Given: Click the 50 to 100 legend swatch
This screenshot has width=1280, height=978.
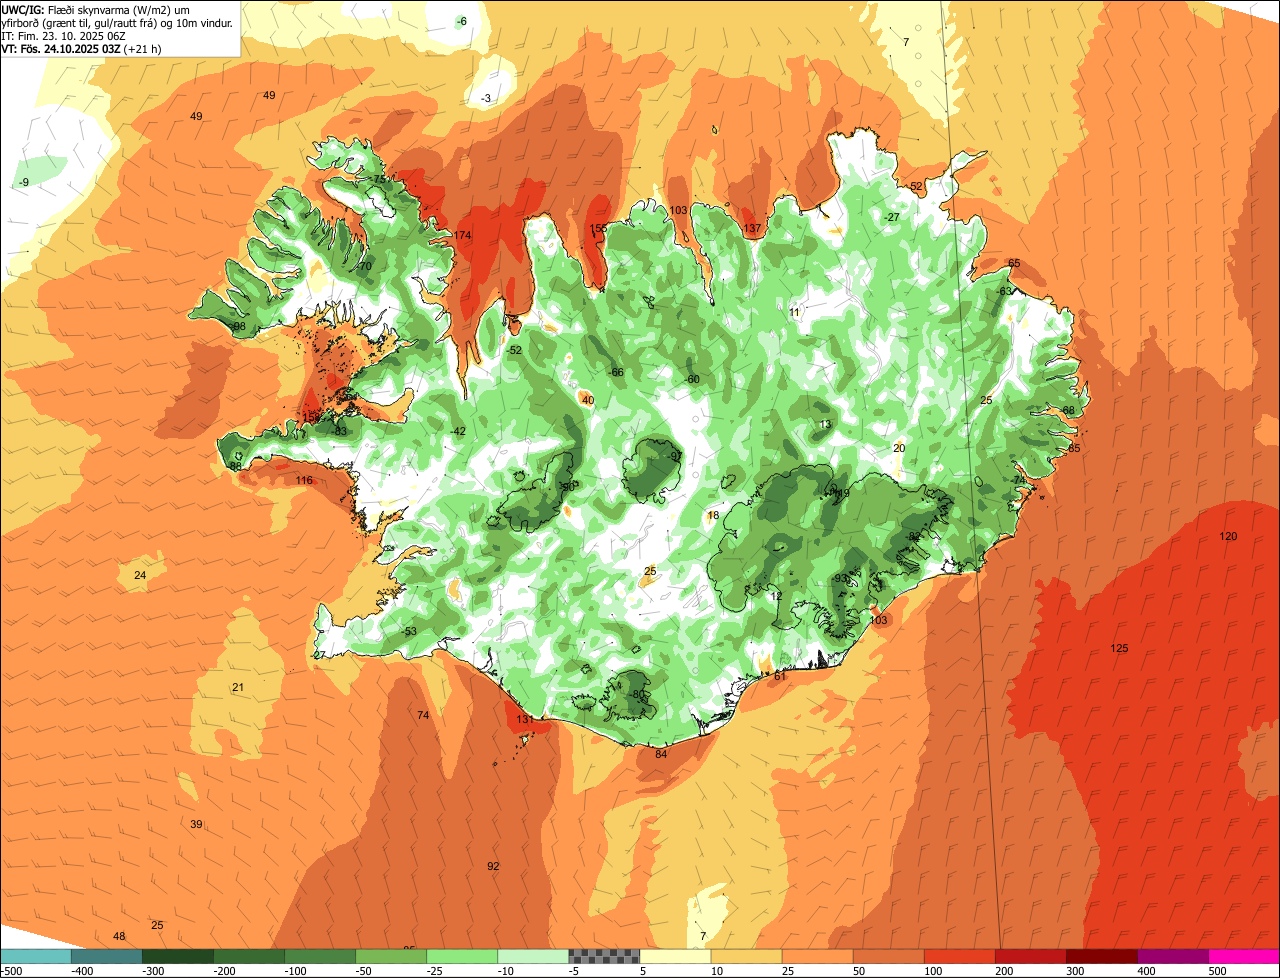Looking at the screenshot, I should 888,956.
